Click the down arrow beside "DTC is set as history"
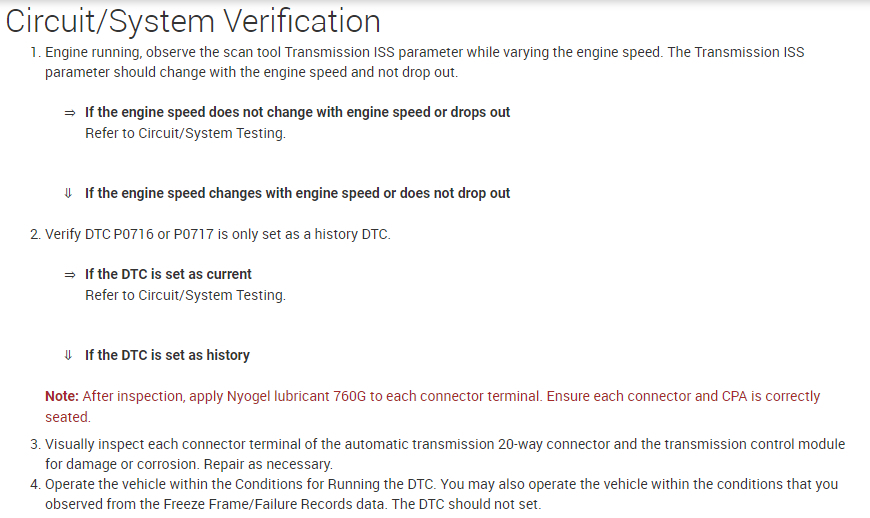The height and width of the screenshot is (518, 870). click(x=69, y=355)
